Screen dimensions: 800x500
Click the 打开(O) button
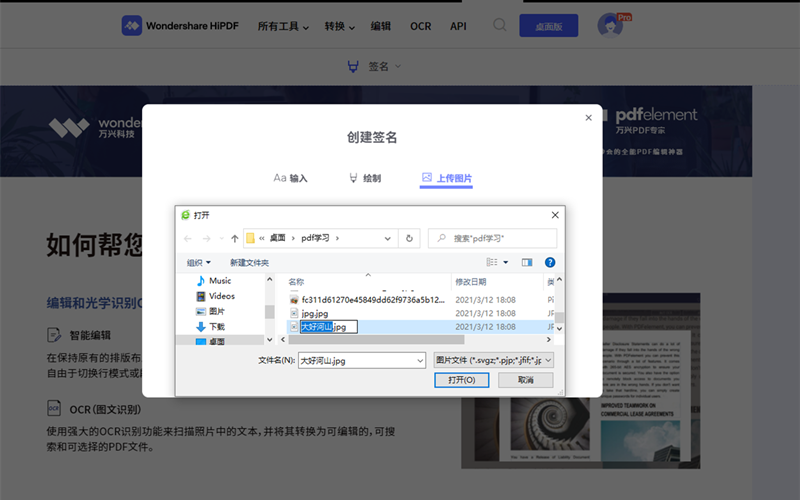(x=461, y=380)
